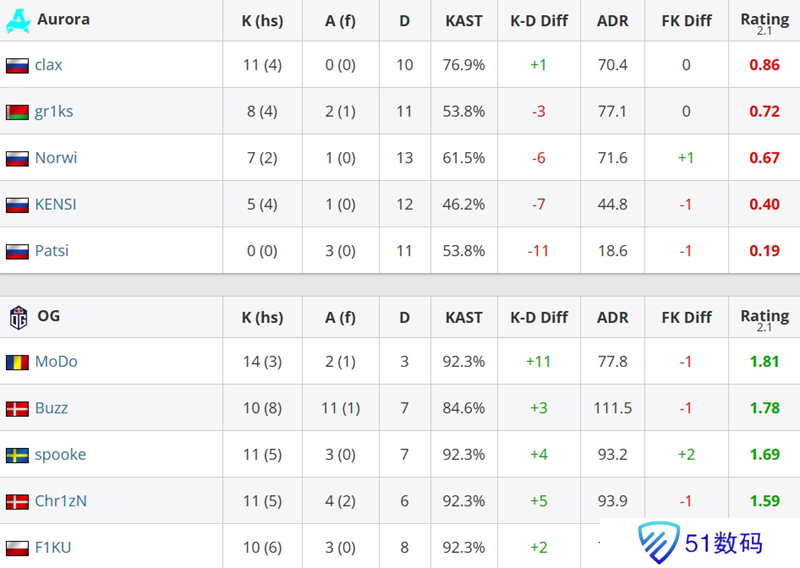Click the OG team logo icon
The width and height of the screenshot is (800, 568).
[x=17, y=317]
